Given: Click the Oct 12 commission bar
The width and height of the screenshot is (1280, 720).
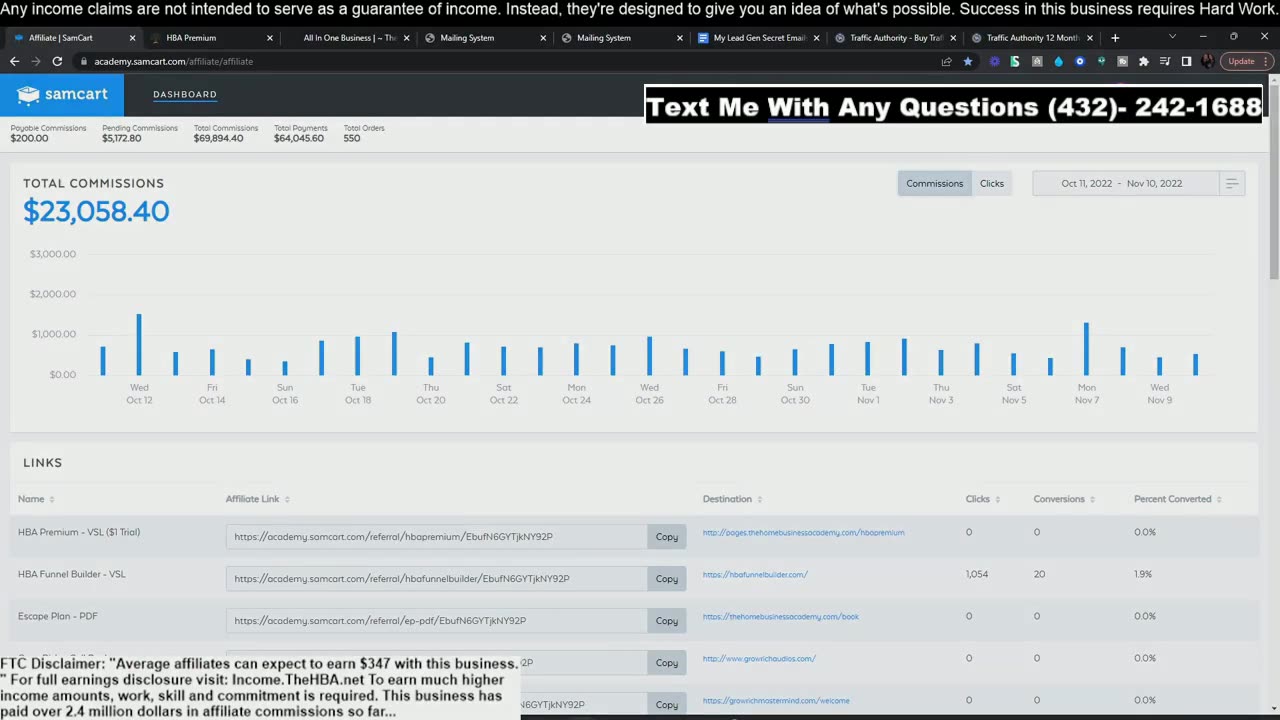Looking at the screenshot, I should pyautogui.click(x=139, y=344).
